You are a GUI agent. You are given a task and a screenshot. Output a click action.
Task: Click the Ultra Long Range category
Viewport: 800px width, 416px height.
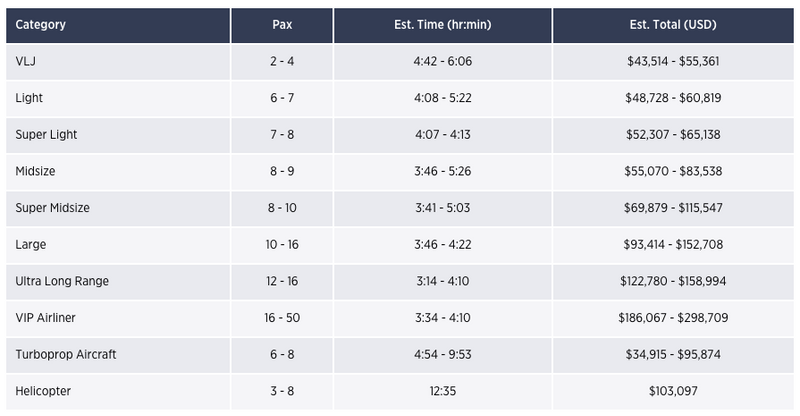click(62, 281)
